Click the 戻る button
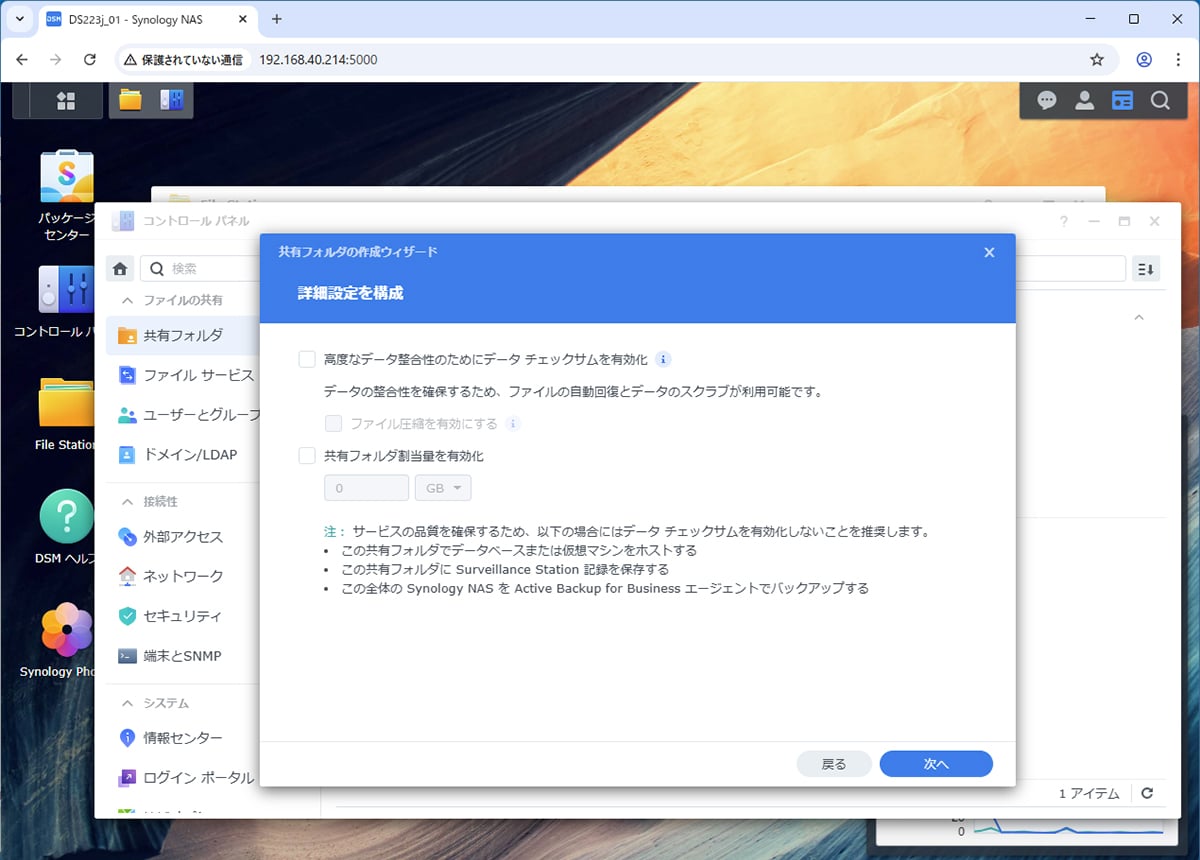Viewport: 1200px width, 860px height. click(x=834, y=764)
